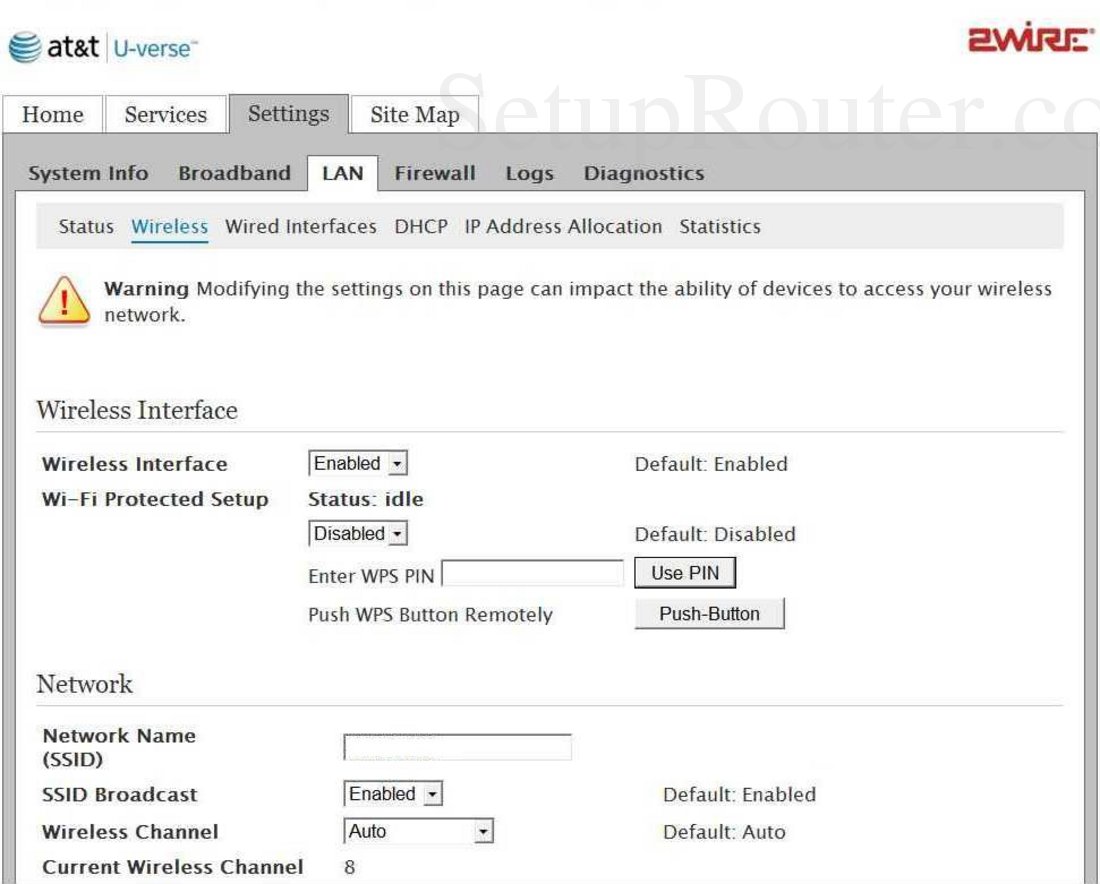Click the Network Name SSID field
Image resolution: width=1100 pixels, height=884 pixels.
(x=455, y=745)
